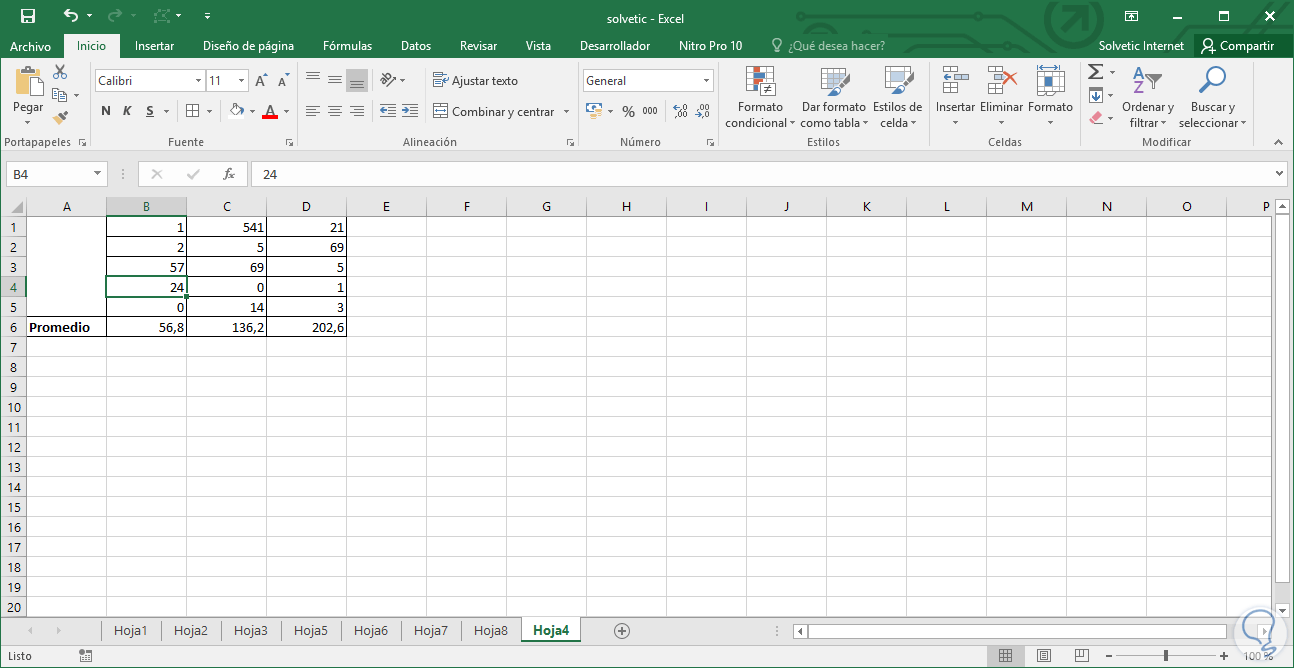Image resolution: width=1294 pixels, height=668 pixels.
Task: Increase the indent level
Action: point(409,111)
